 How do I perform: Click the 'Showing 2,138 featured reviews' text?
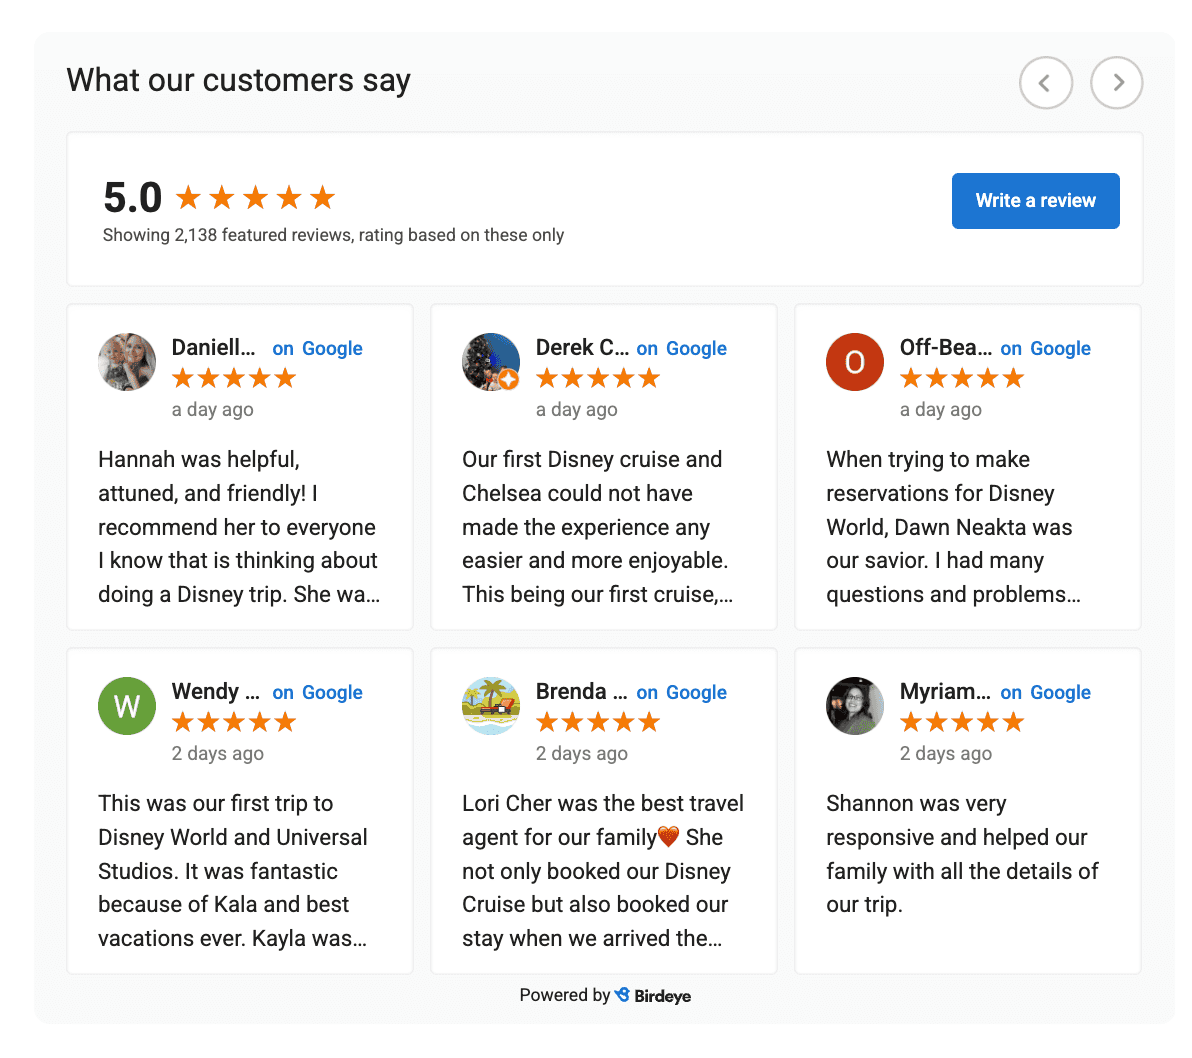coord(333,235)
